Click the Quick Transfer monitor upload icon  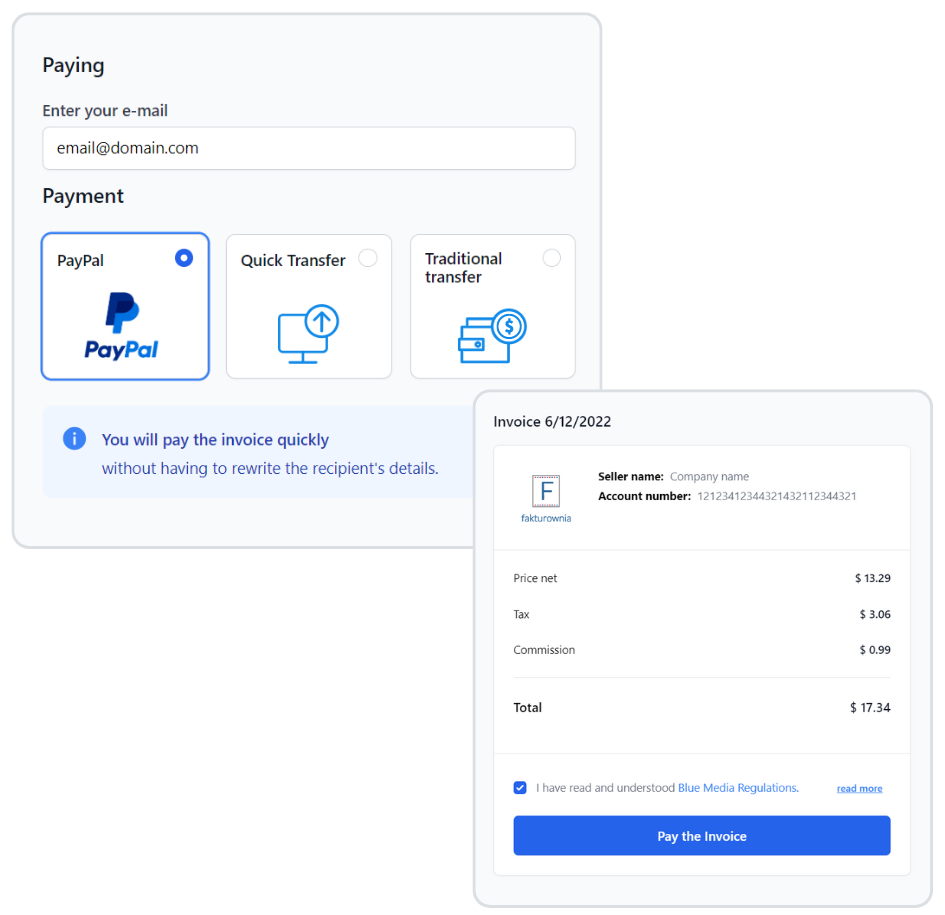click(308, 334)
